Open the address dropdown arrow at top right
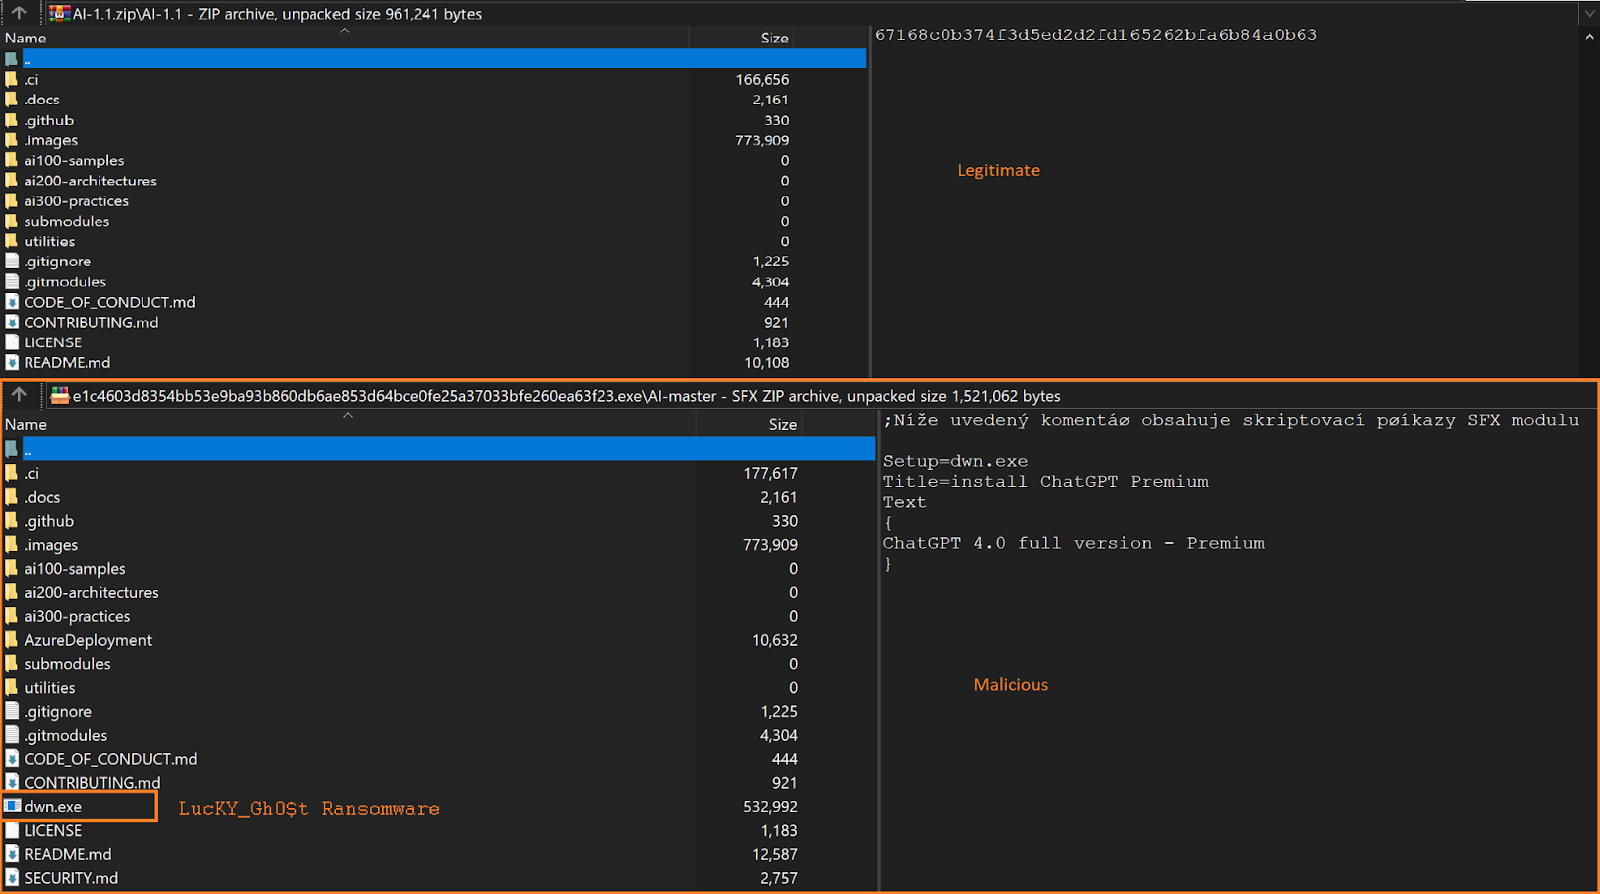 1589,13
